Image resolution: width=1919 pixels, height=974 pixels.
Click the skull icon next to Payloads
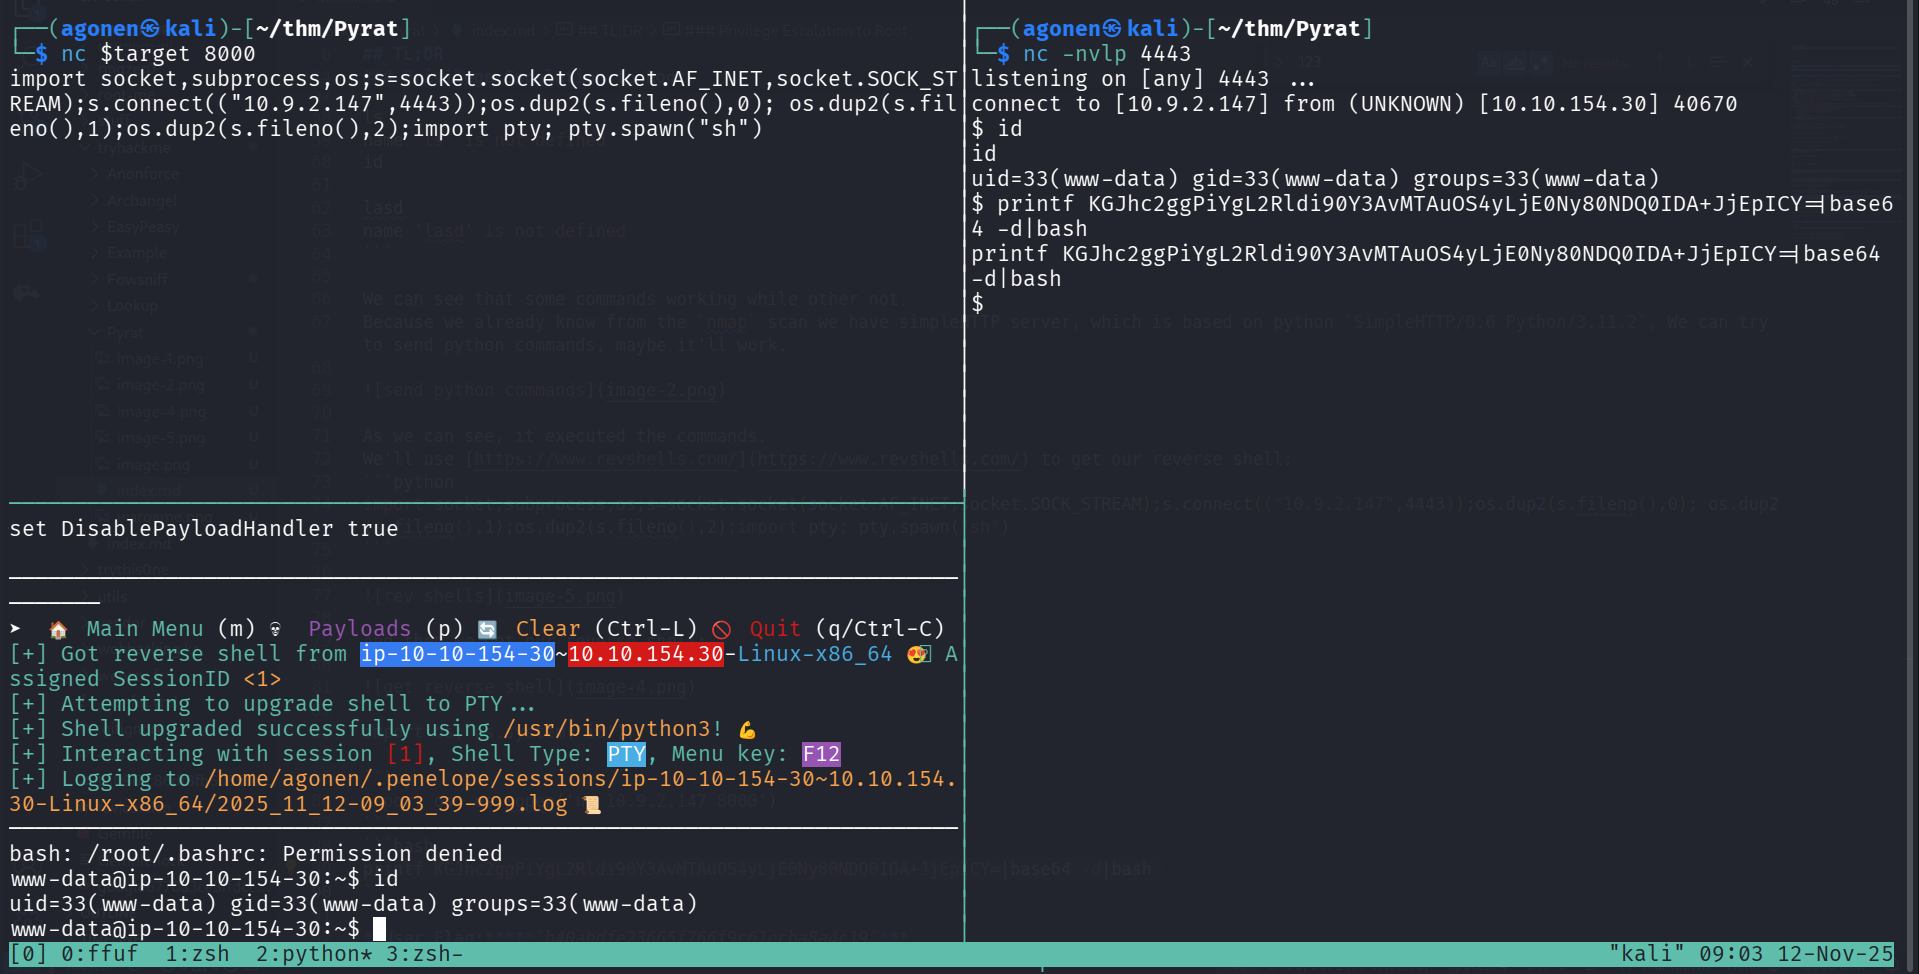276,628
